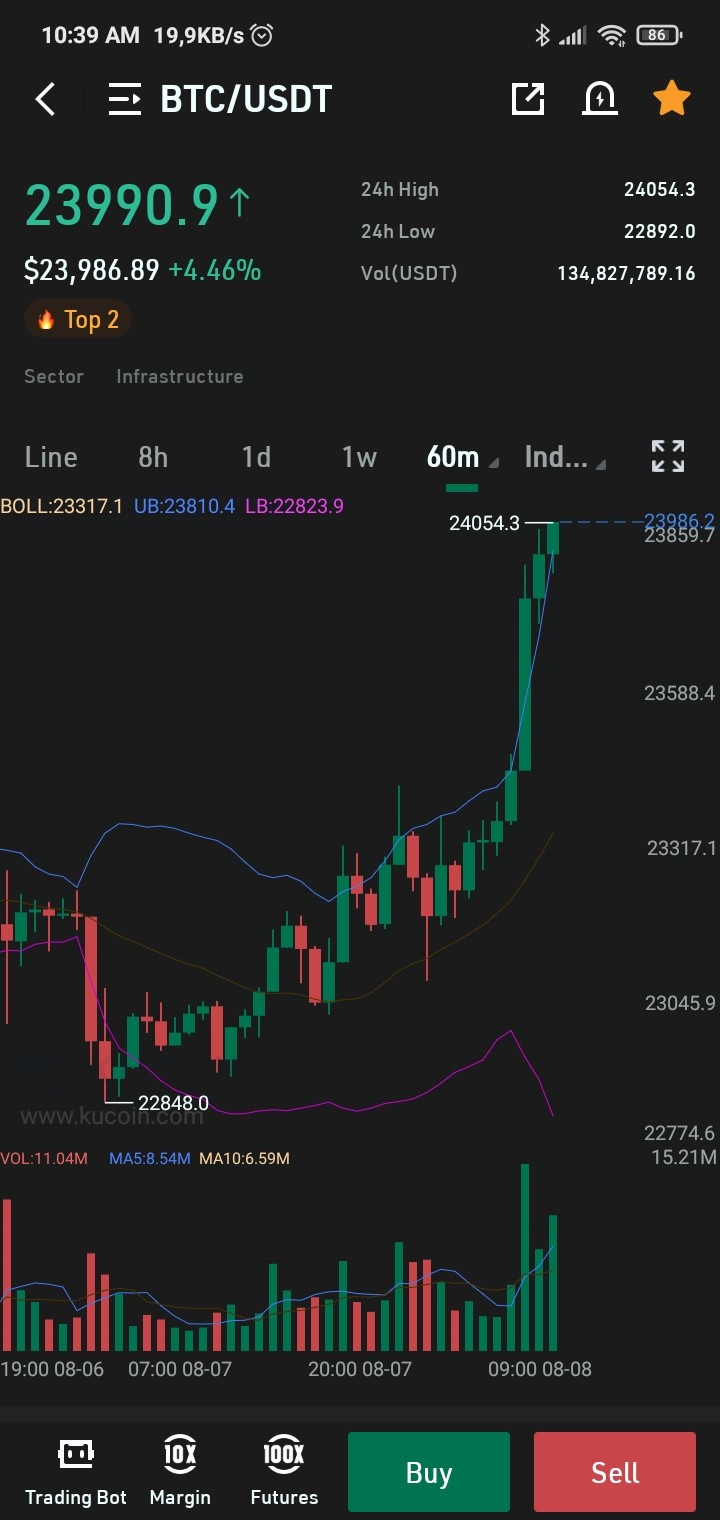Open the Top 2 ranking badge

[78, 320]
